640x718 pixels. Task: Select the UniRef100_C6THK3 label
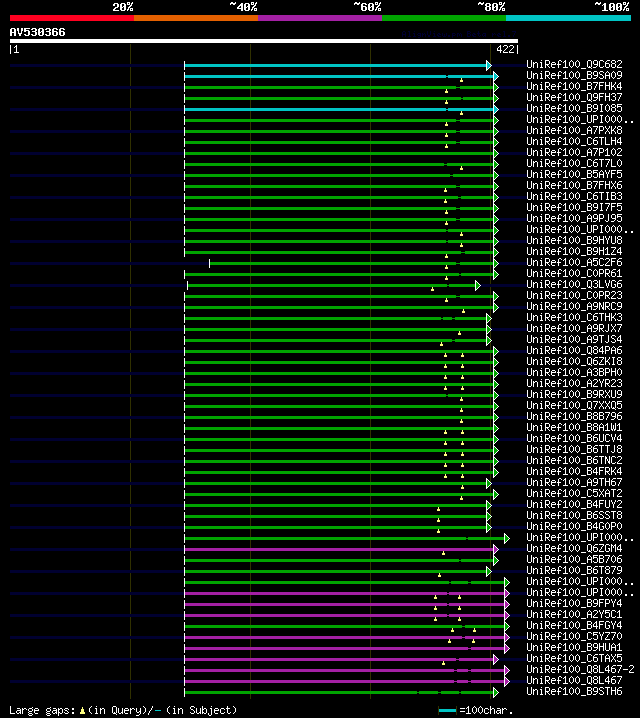pyautogui.click(x=574, y=317)
